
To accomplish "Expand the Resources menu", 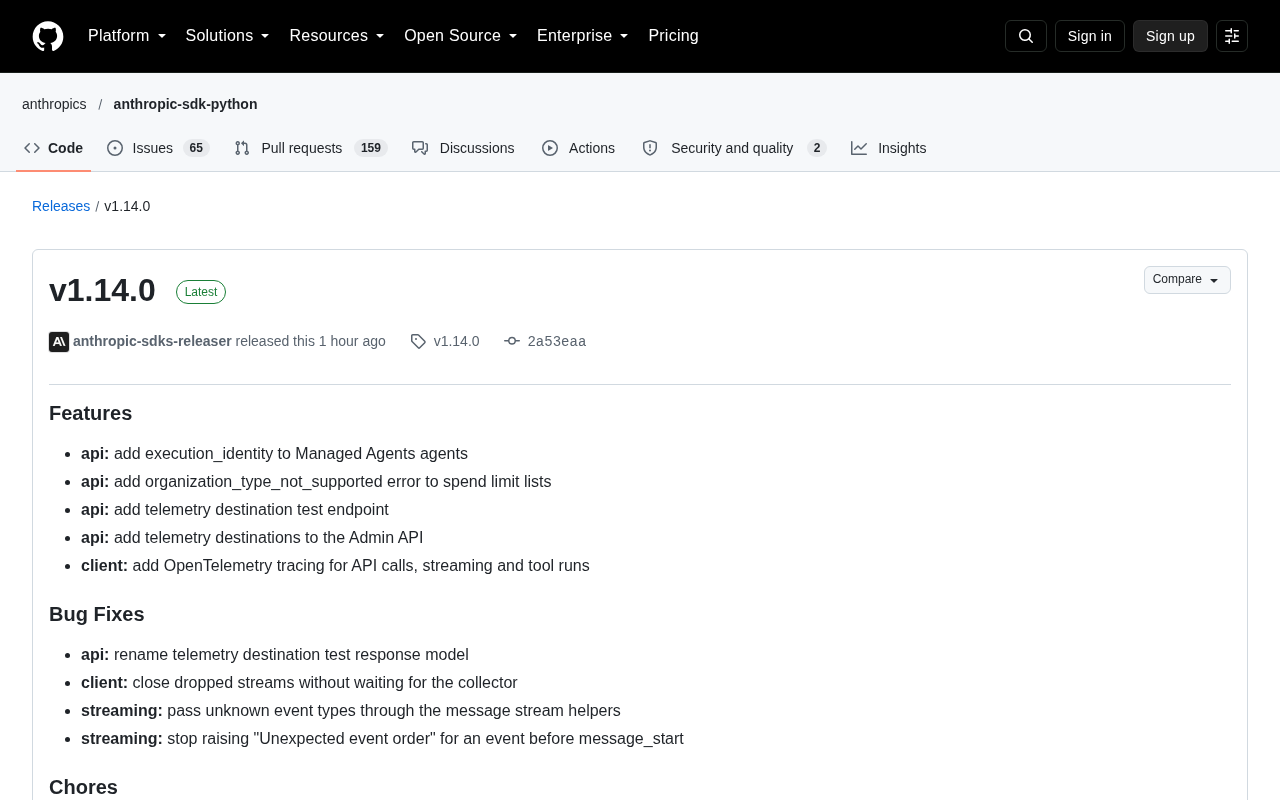I will [337, 36].
